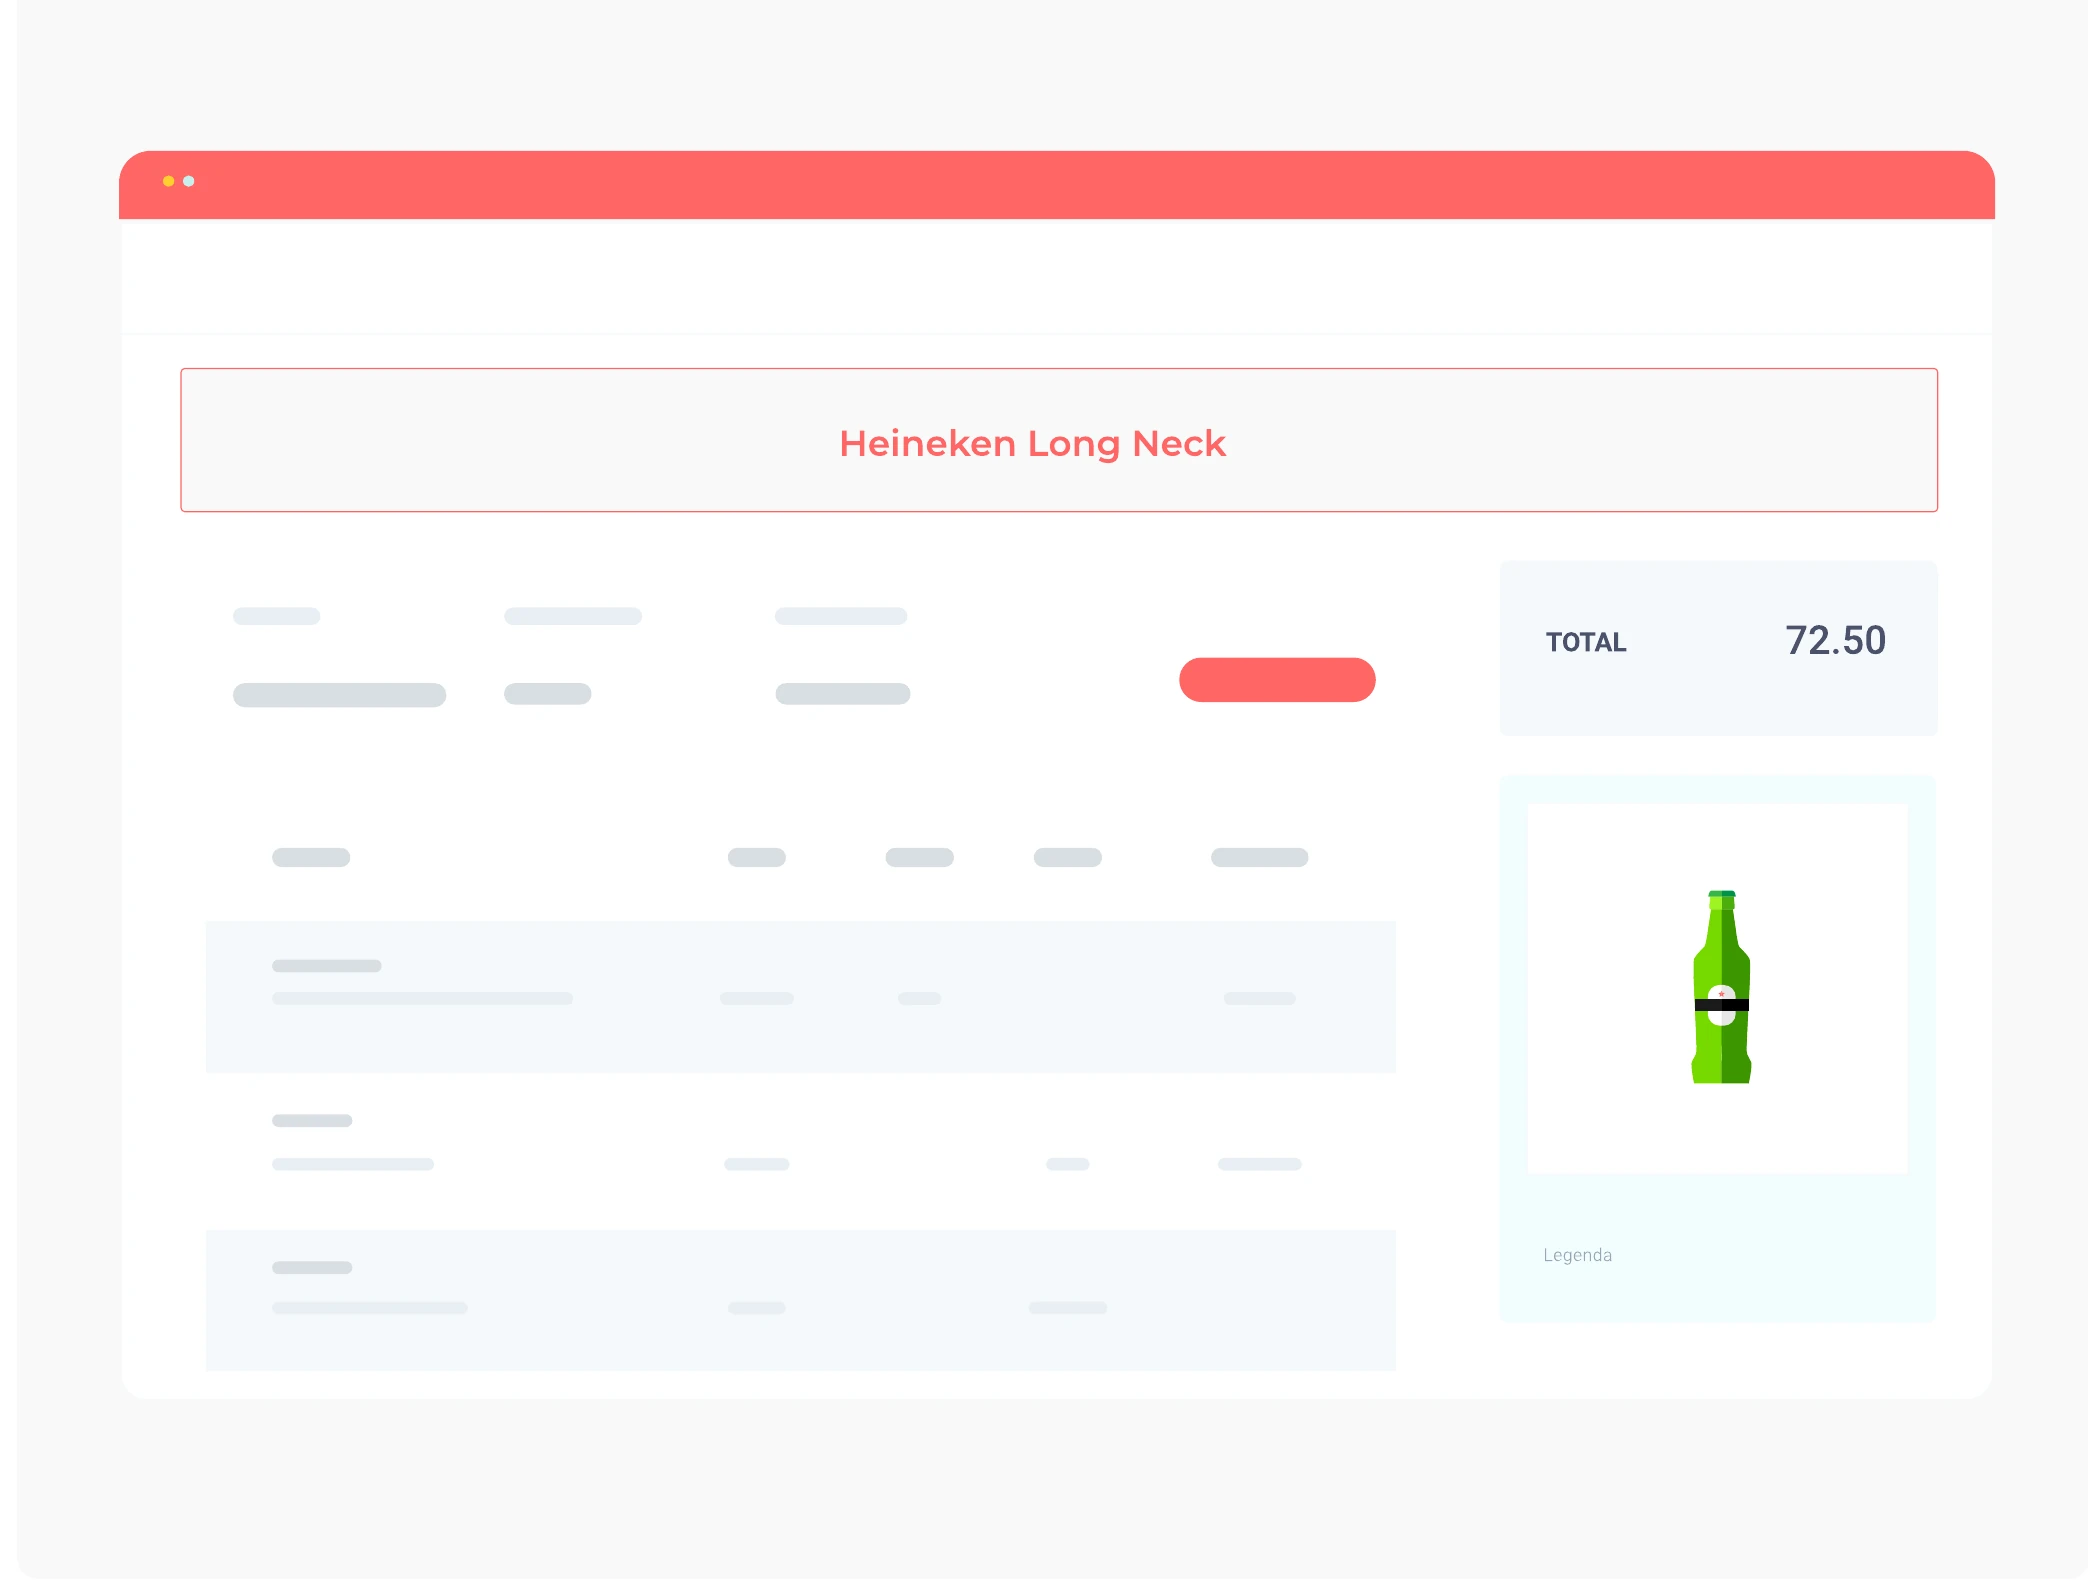Click the Heineken Long Neck title field
The height and width of the screenshot is (1584, 2088).
pos(1059,440)
